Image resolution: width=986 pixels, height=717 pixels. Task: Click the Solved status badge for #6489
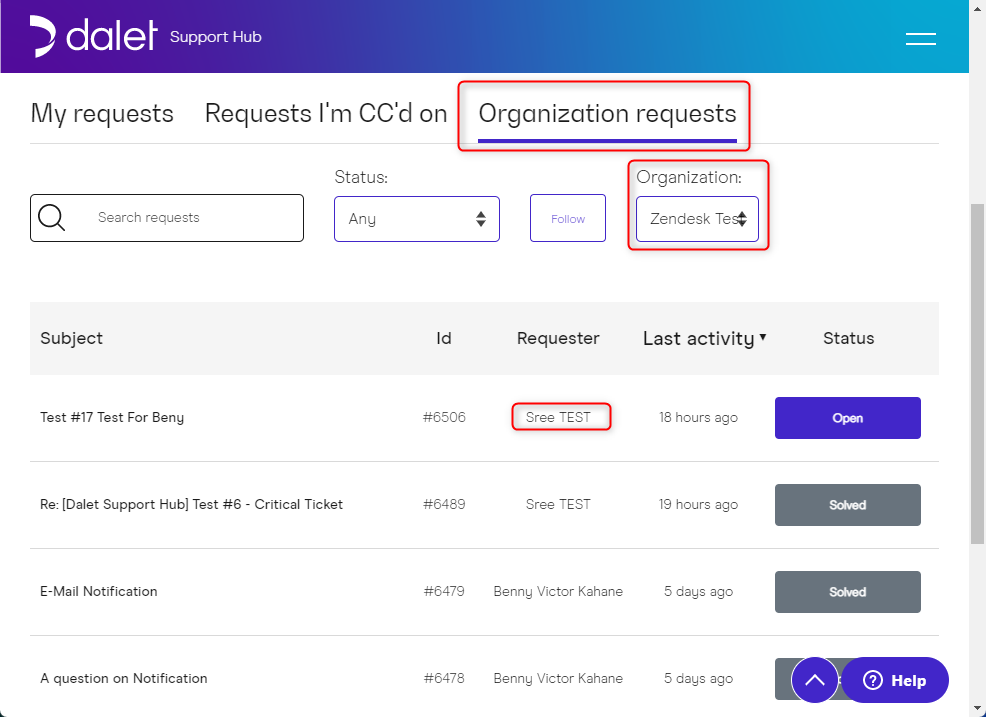(848, 504)
